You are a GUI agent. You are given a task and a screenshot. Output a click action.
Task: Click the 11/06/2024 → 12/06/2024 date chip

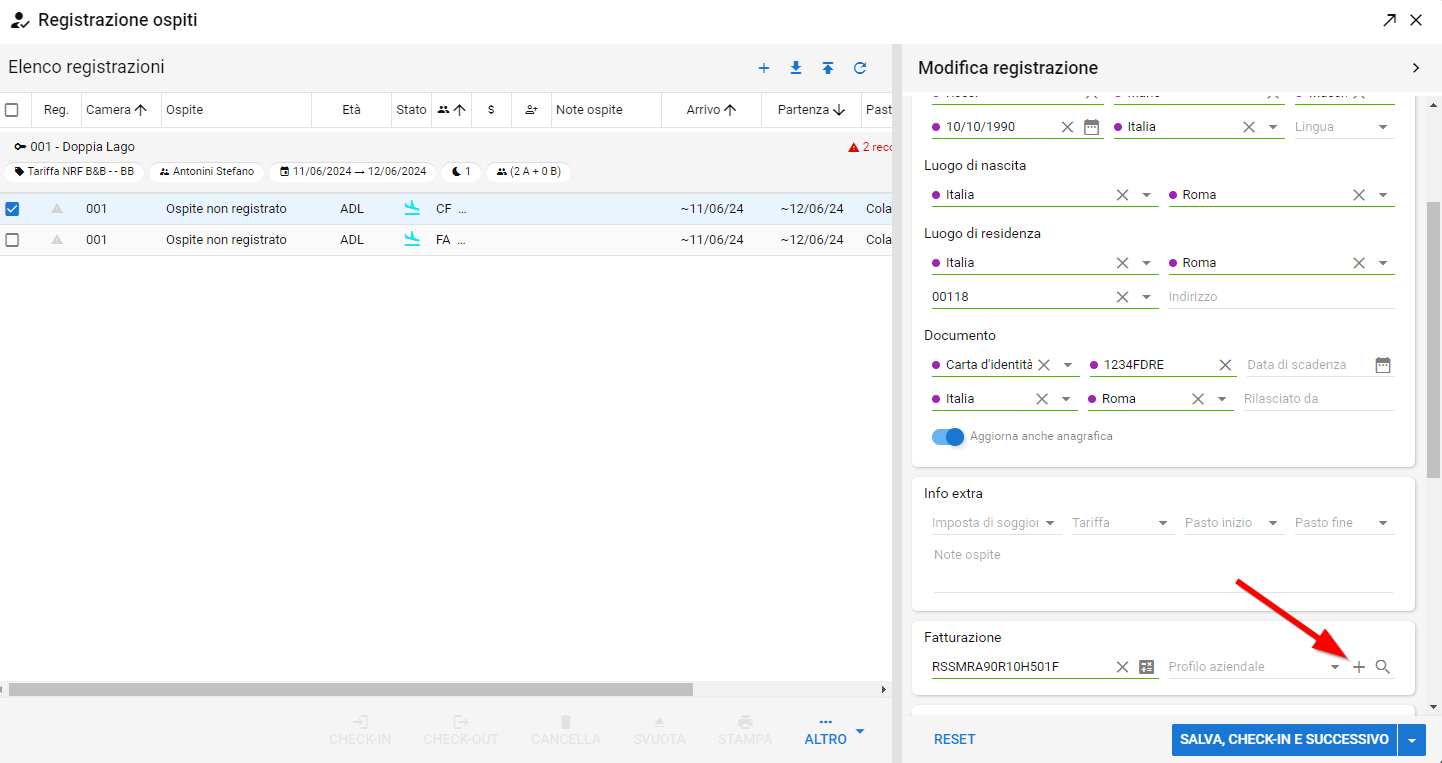point(352,172)
